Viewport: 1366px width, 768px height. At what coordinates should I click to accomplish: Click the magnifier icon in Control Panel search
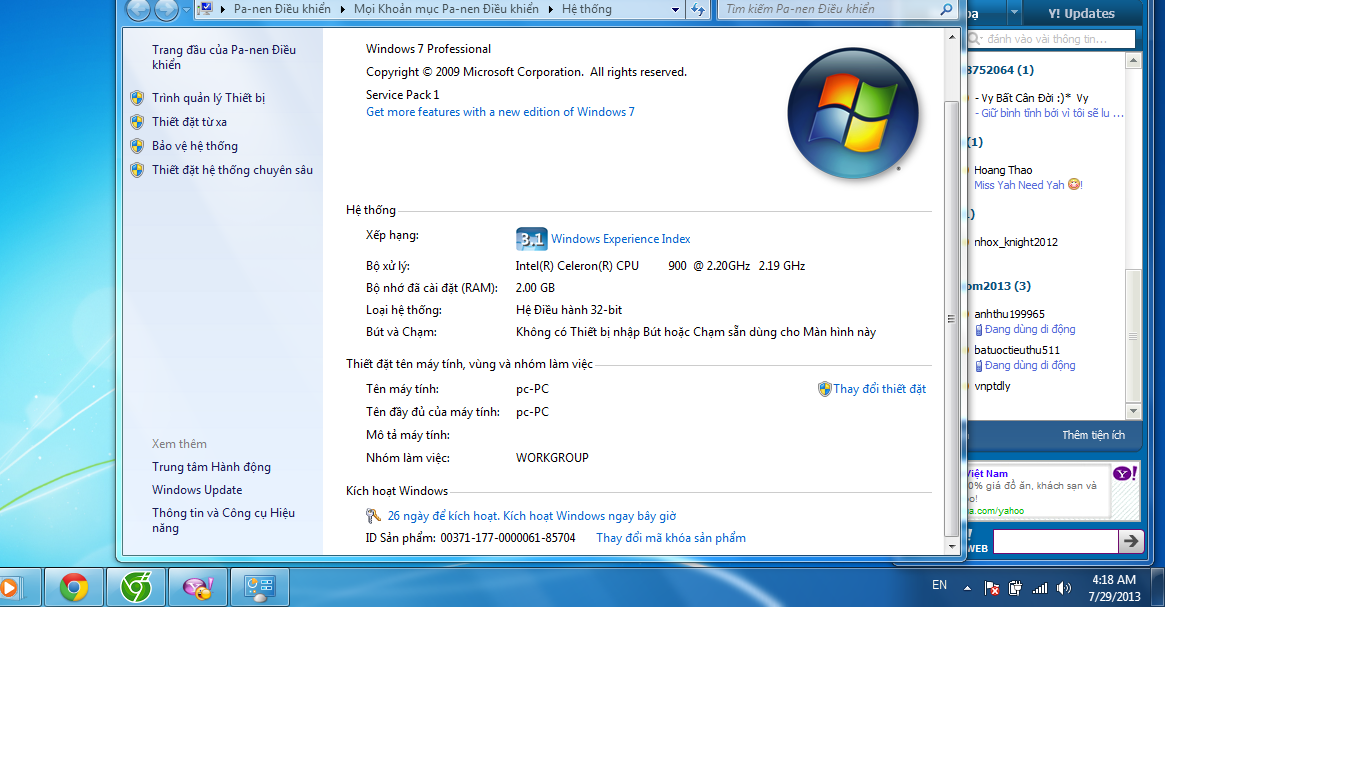[946, 10]
